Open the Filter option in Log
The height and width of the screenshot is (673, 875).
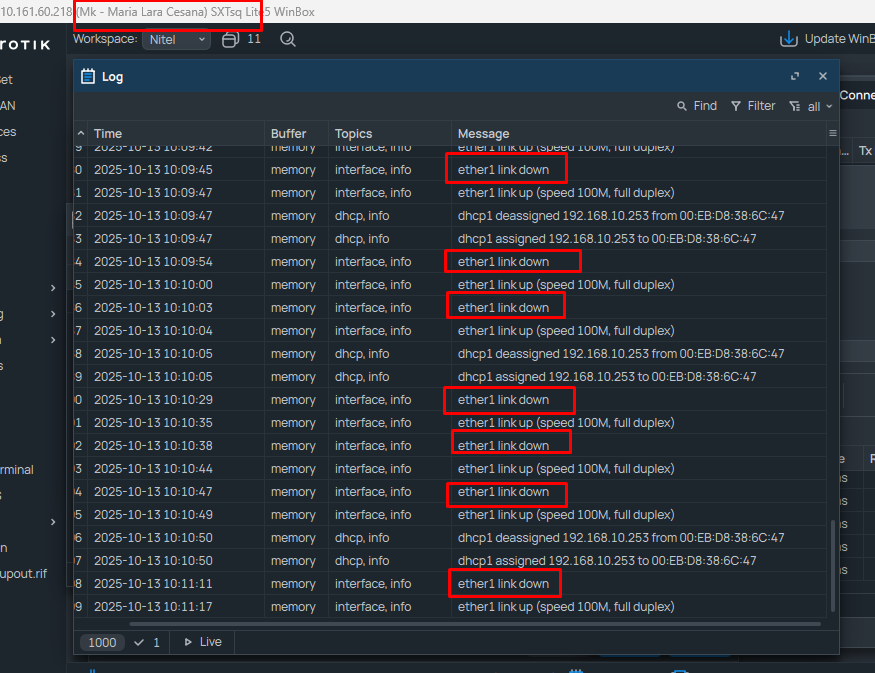click(x=753, y=106)
